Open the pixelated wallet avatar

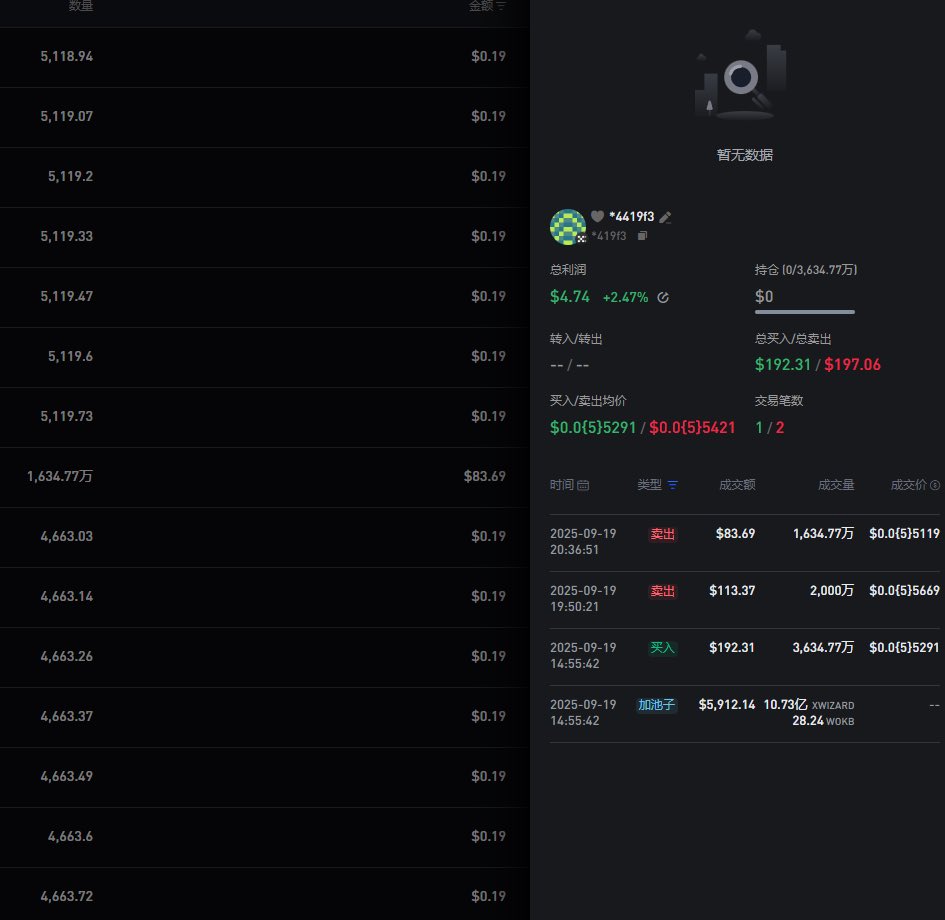tap(568, 227)
